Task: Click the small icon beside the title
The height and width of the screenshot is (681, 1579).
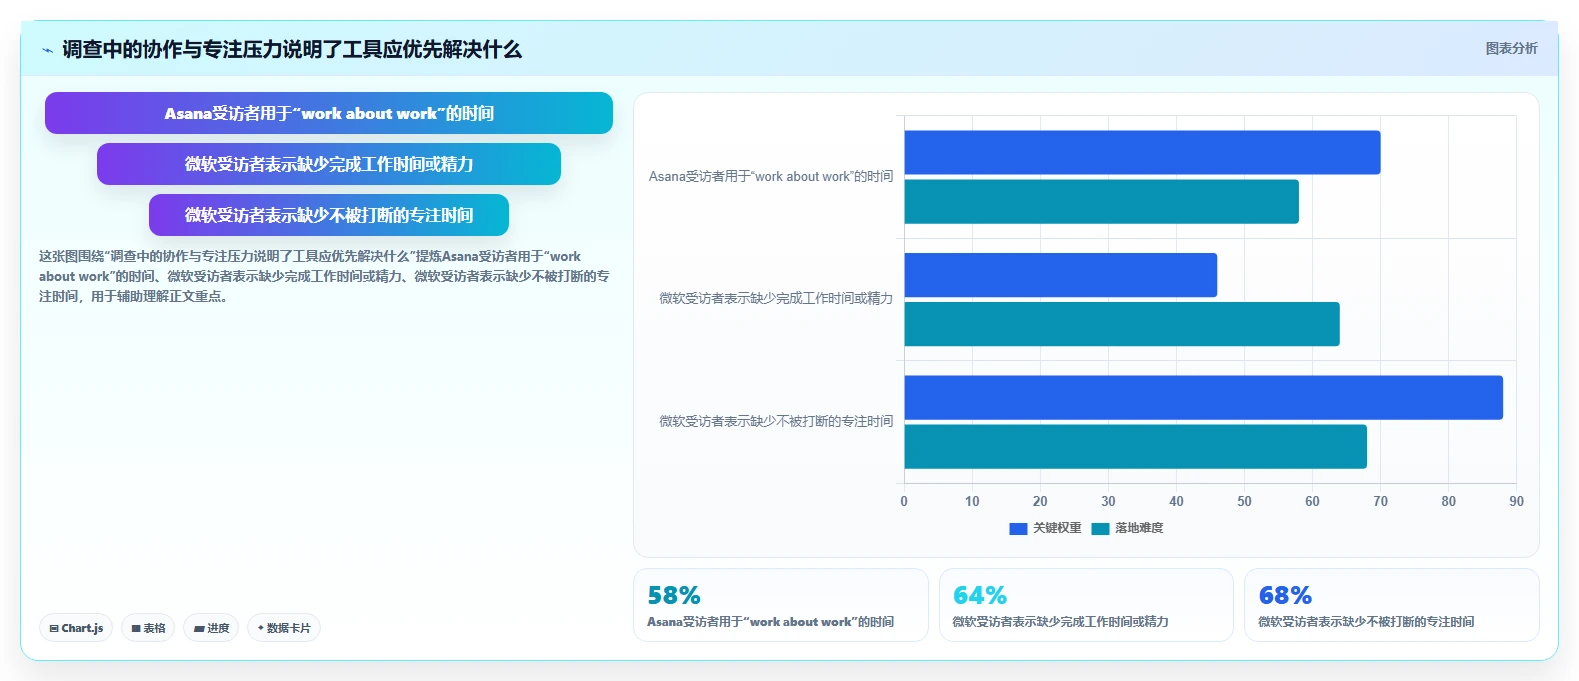Action: [47, 50]
